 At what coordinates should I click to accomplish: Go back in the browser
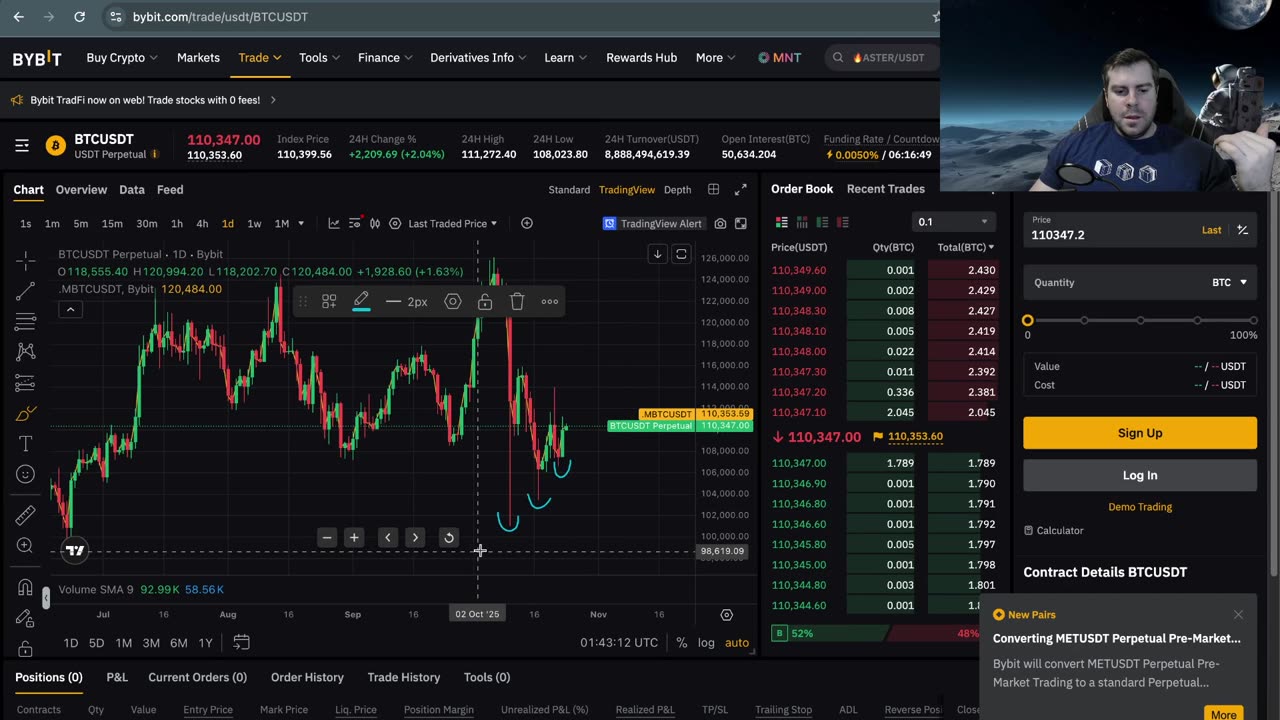[x=18, y=17]
